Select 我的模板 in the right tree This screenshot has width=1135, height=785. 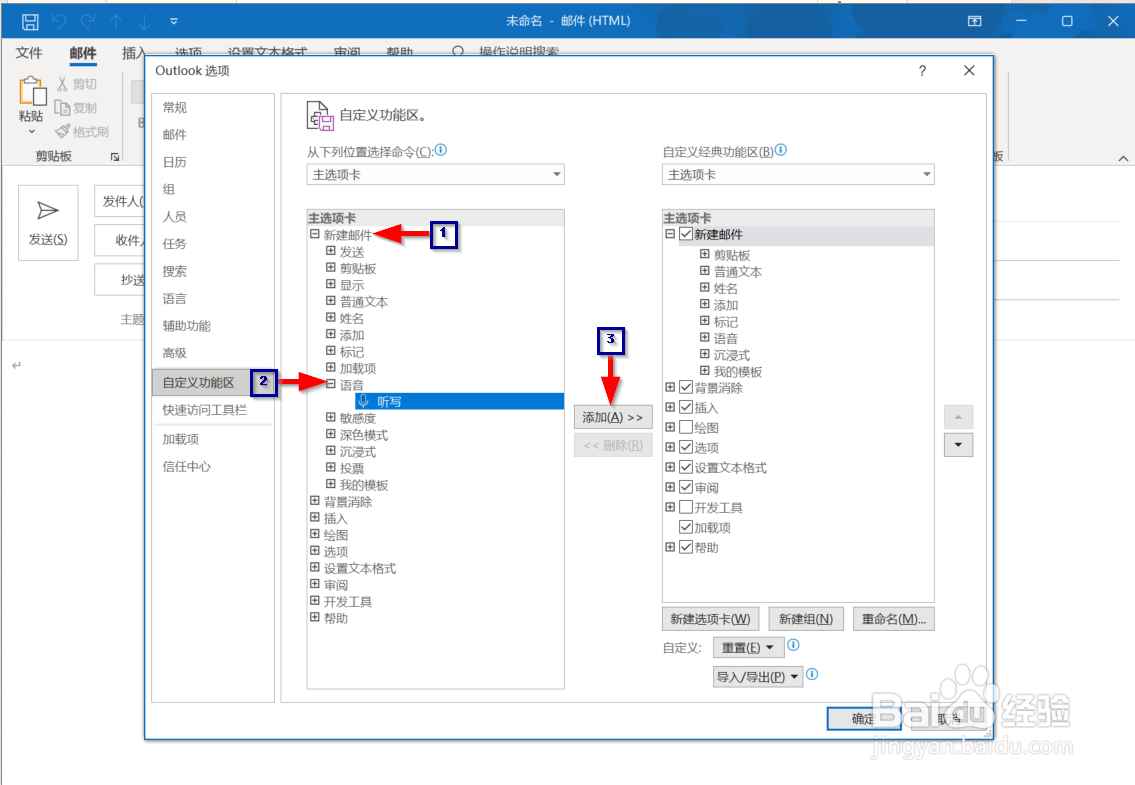point(738,371)
